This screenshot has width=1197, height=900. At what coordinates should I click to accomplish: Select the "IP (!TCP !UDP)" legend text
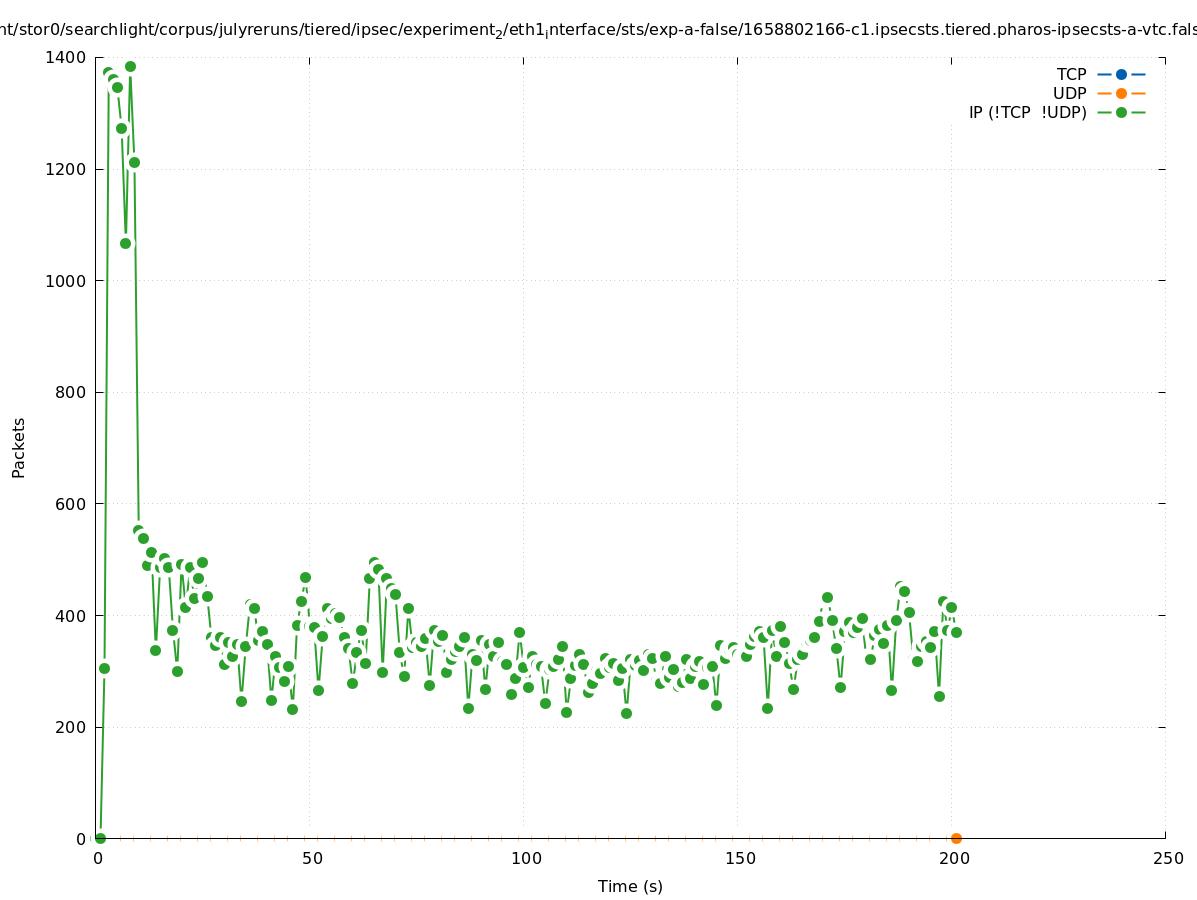coord(1027,112)
